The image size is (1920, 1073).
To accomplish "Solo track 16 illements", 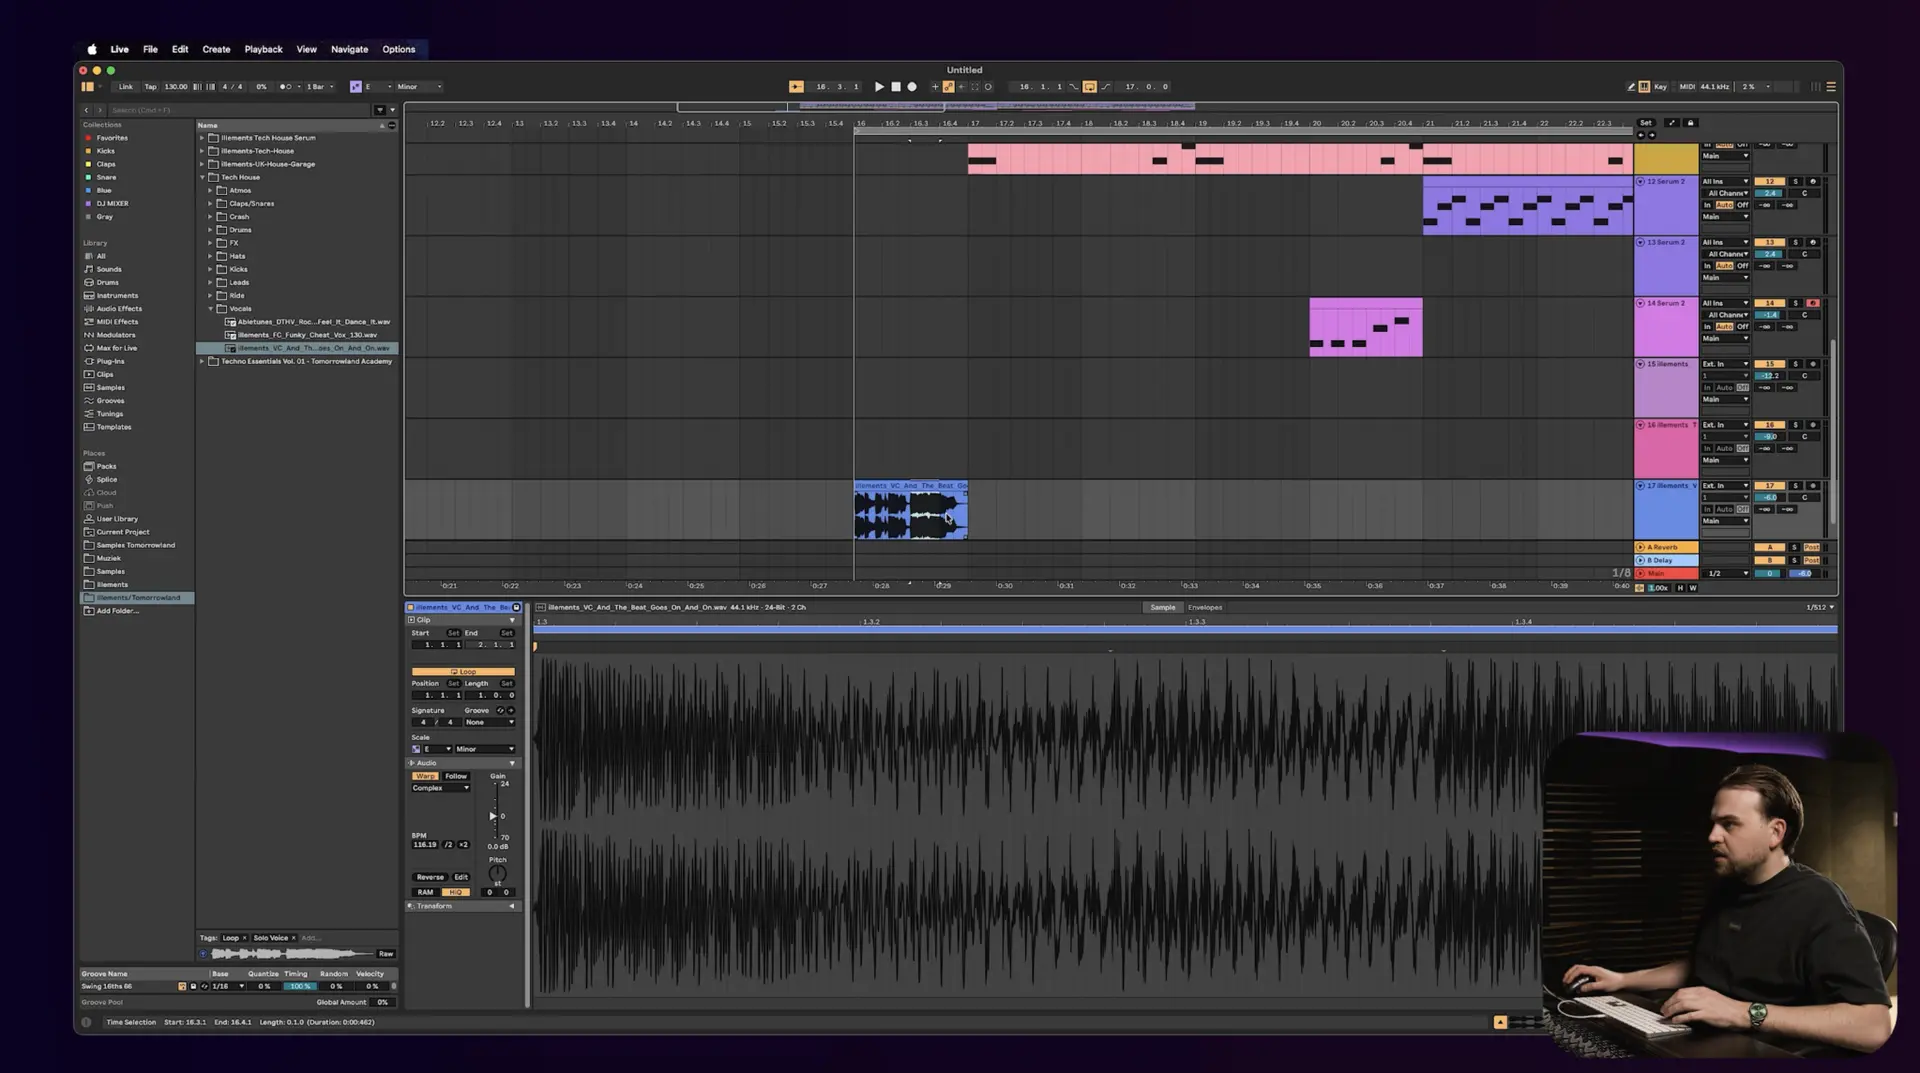I will tap(1795, 425).
